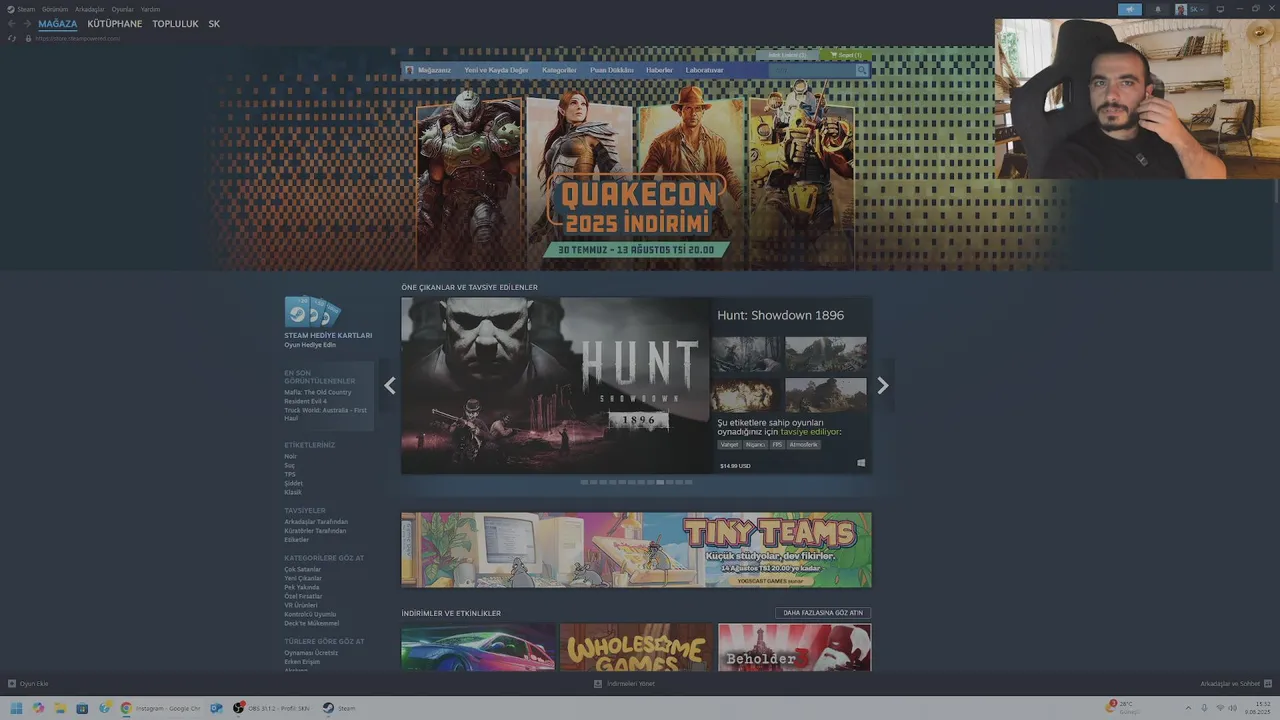Click the Steam gift cards image
The width and height of the screenshot is (1280, 720).
tap(312, 312)
